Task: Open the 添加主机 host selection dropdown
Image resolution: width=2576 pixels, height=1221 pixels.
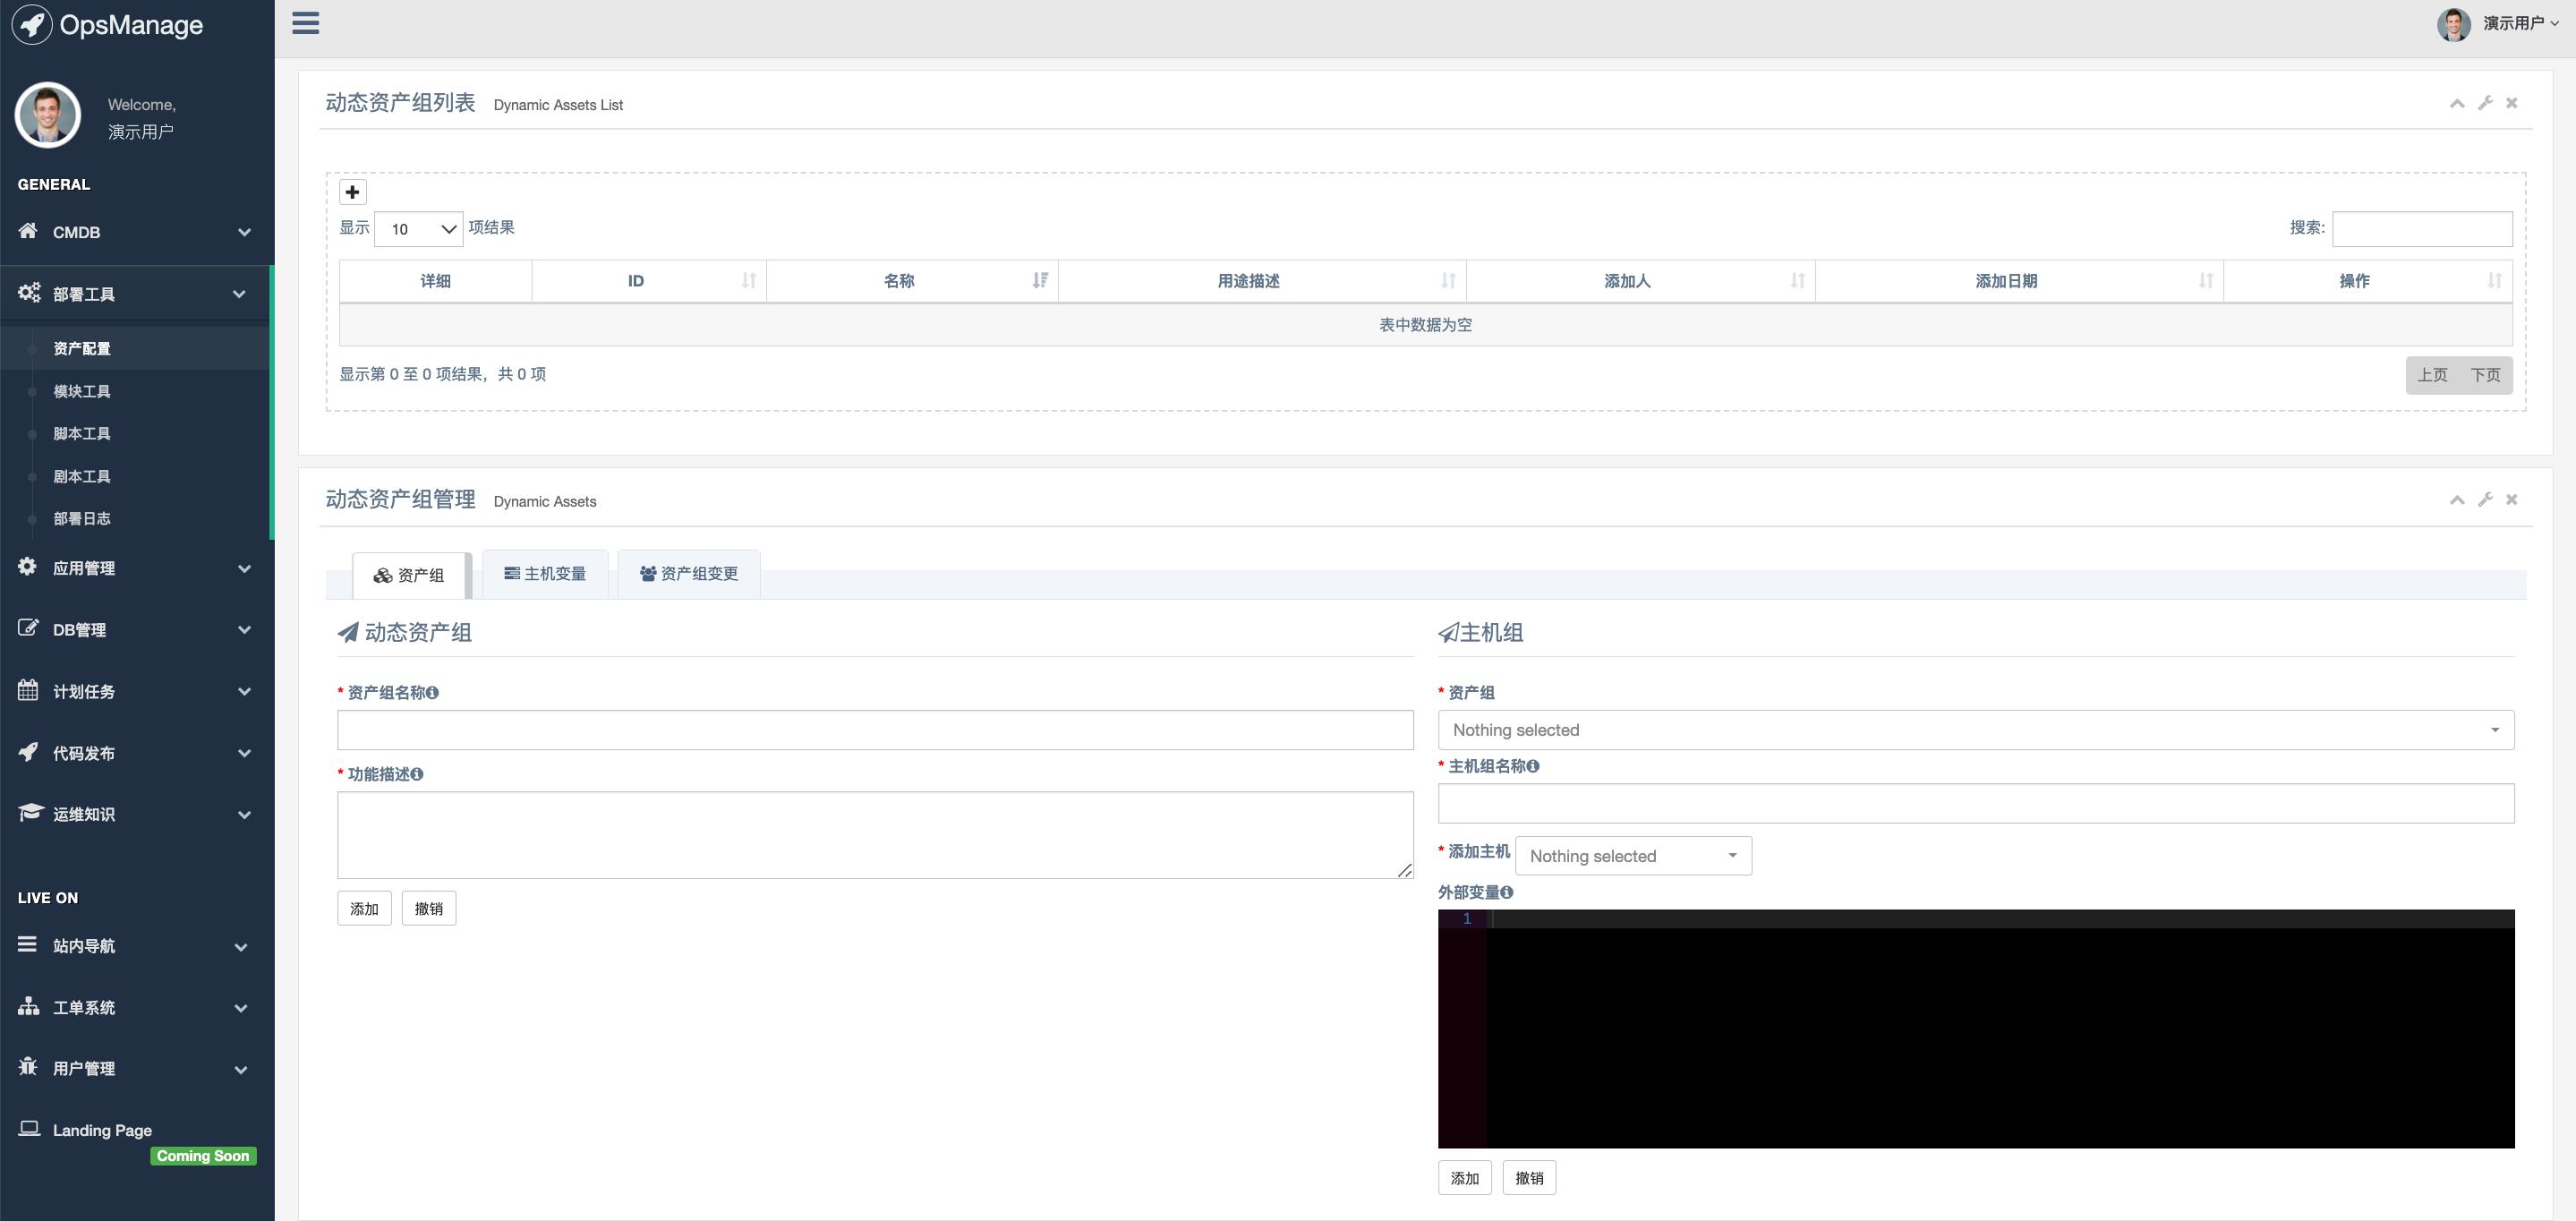Action: click(1632, 856)
